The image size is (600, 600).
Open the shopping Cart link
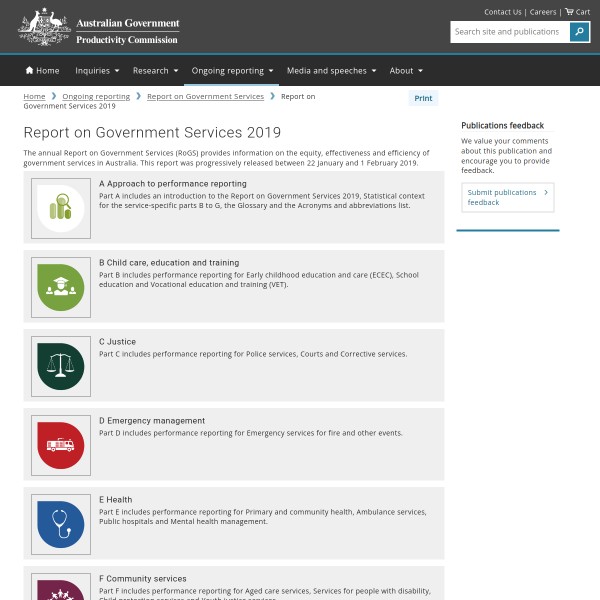click(x=576, y=12)
